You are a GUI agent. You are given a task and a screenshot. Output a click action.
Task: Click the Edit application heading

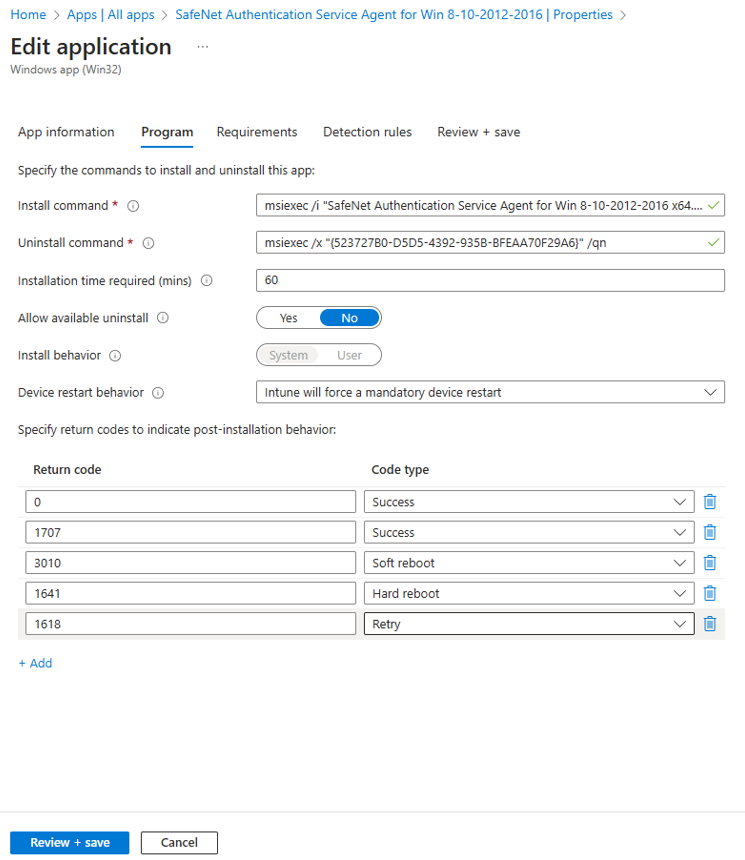tap(91, 47)
